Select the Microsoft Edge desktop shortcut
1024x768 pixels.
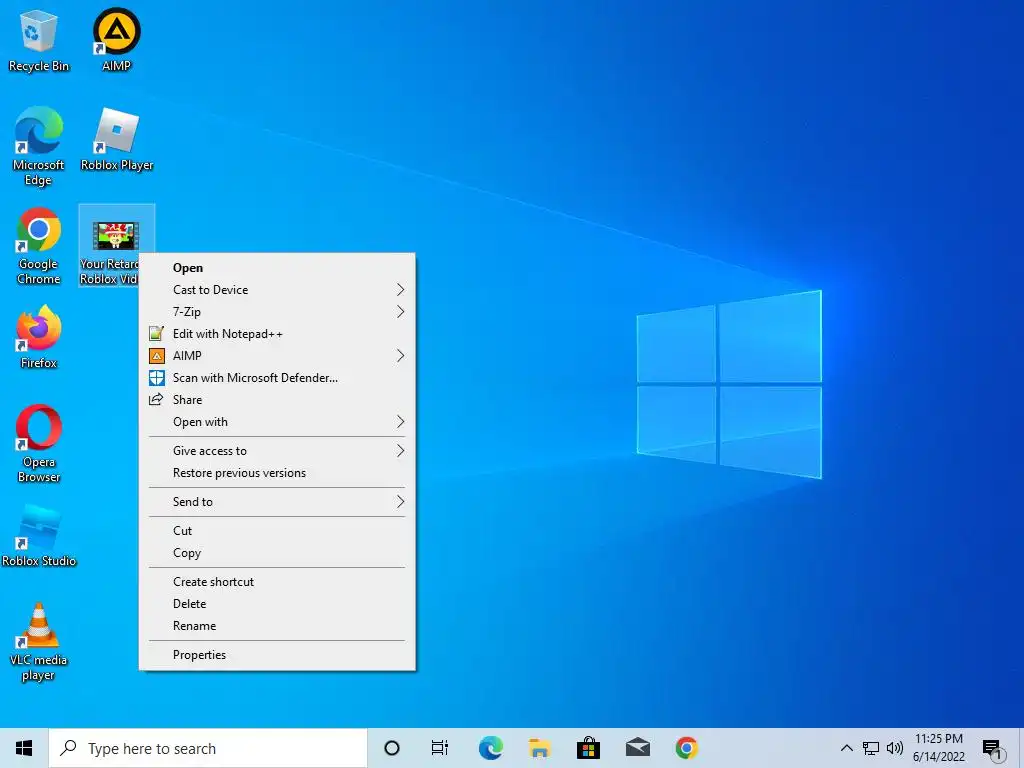click(x=39, y=147)
